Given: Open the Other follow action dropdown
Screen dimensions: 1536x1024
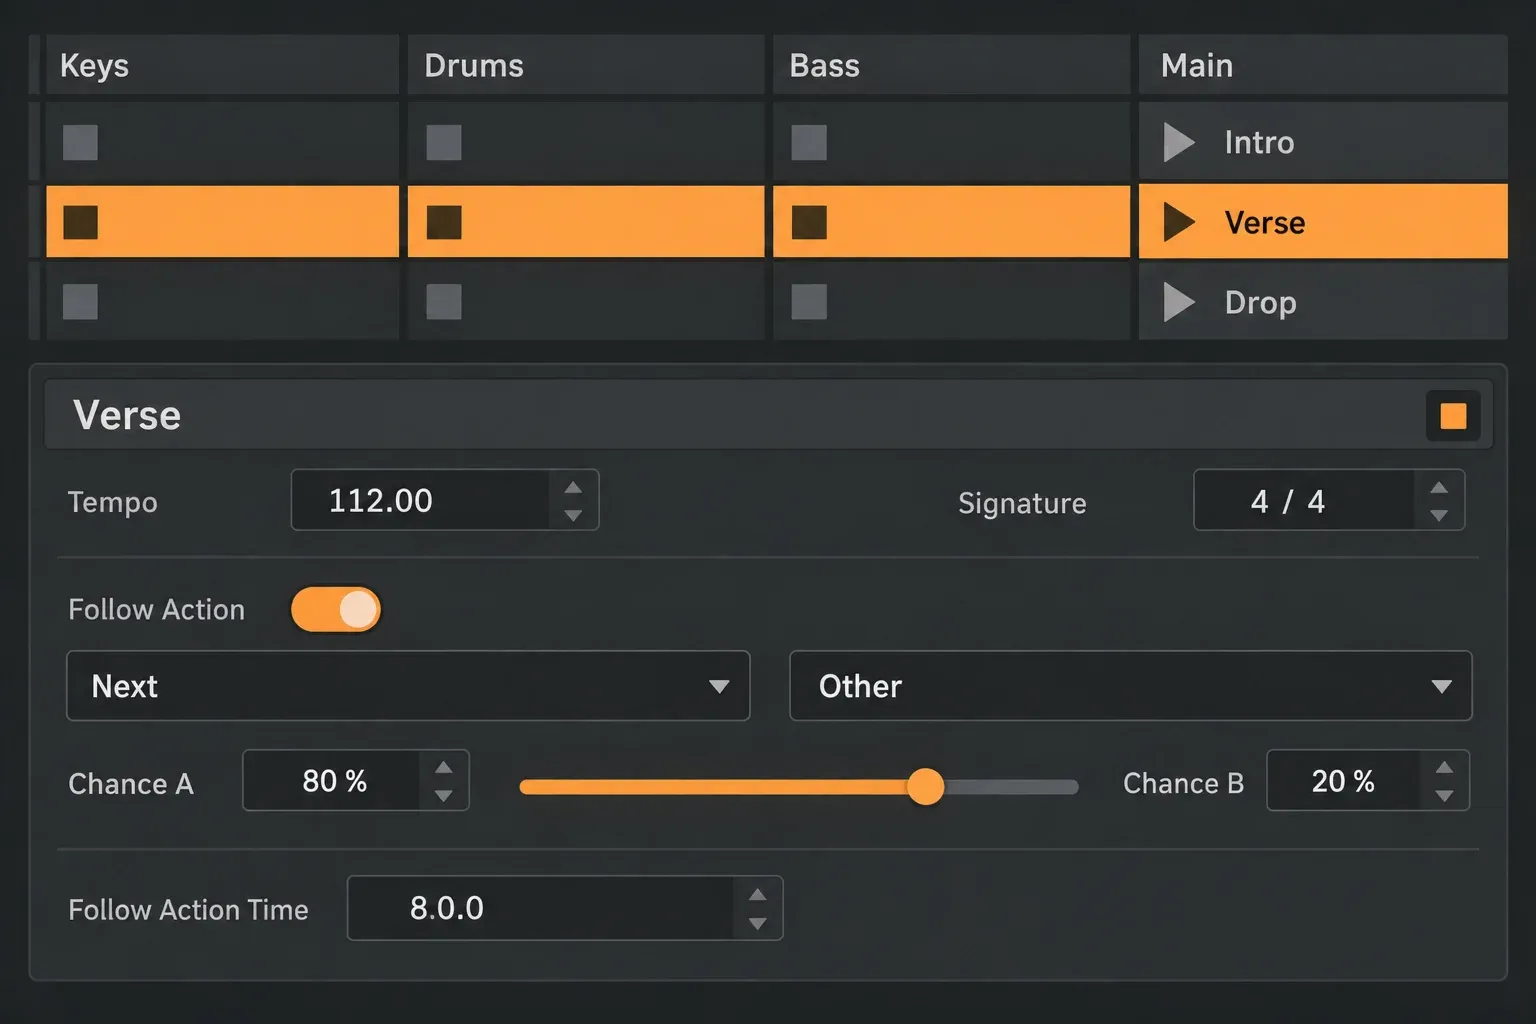Looking at the screenshot, I should click(1131, 686).
